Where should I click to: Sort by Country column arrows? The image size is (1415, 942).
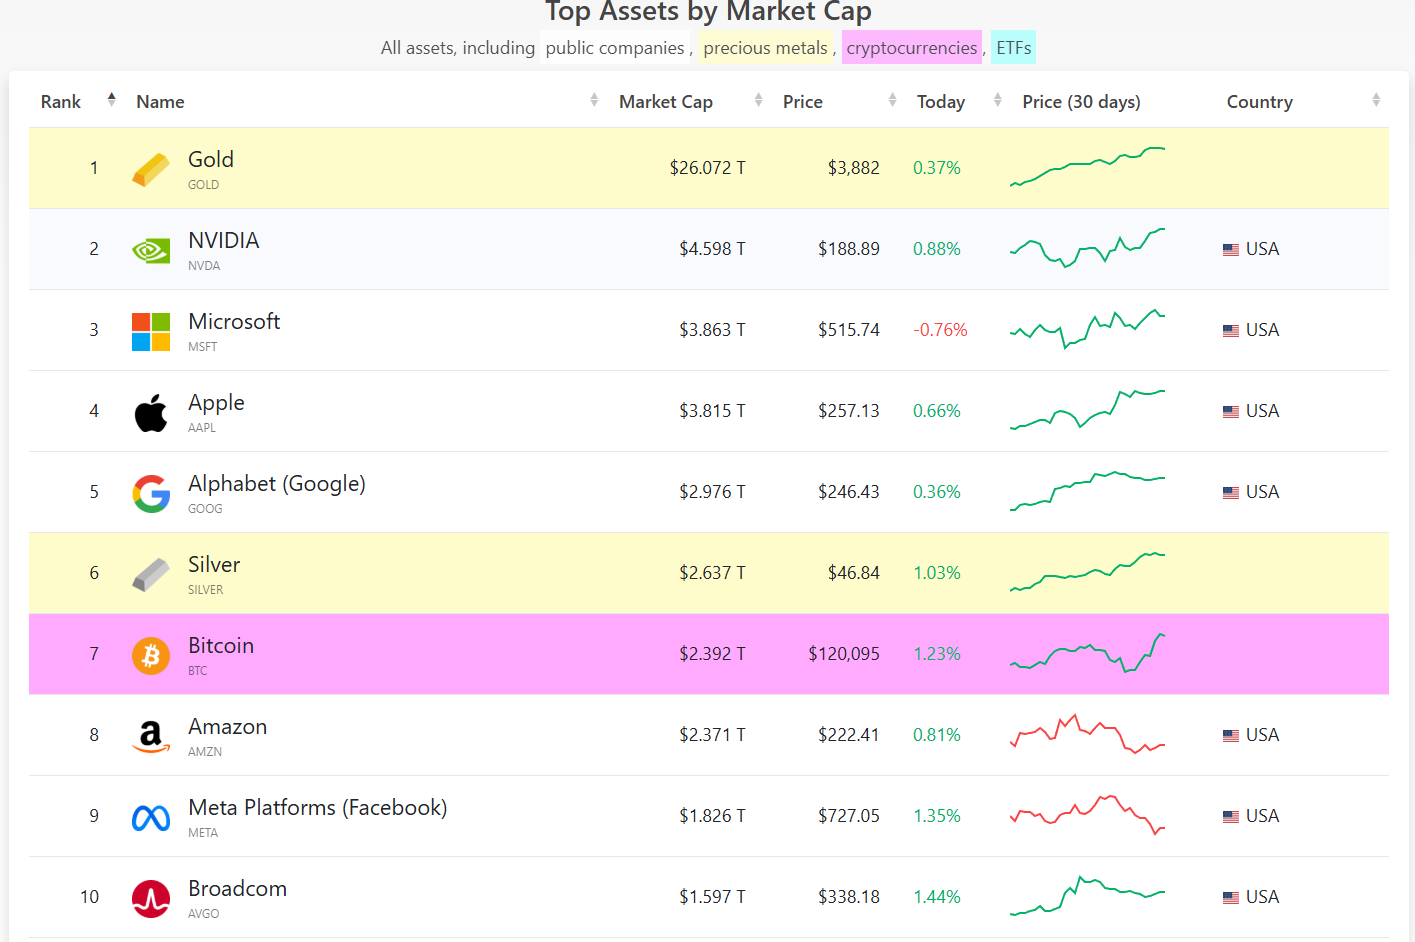pos(1376,100)
